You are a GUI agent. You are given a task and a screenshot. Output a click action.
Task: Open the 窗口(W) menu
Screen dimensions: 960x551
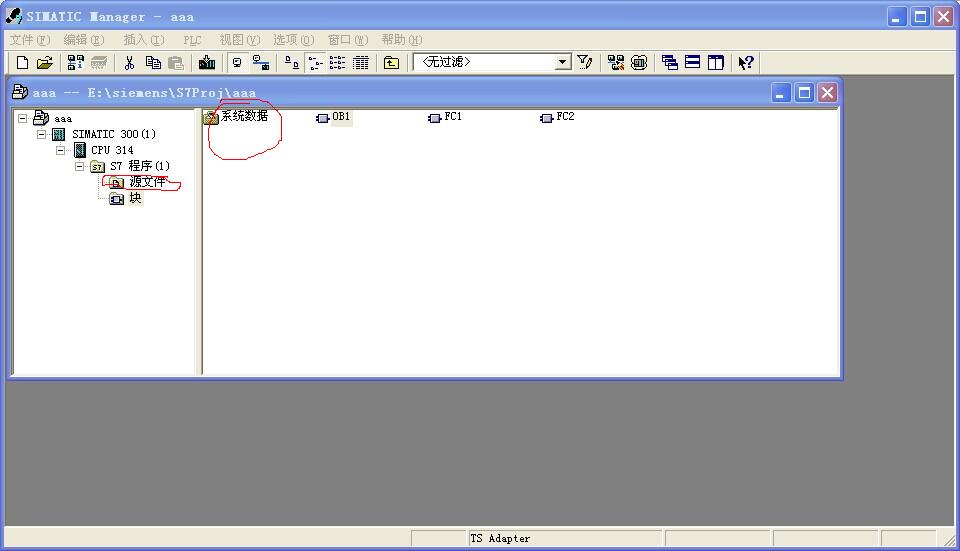click(348, 40)
